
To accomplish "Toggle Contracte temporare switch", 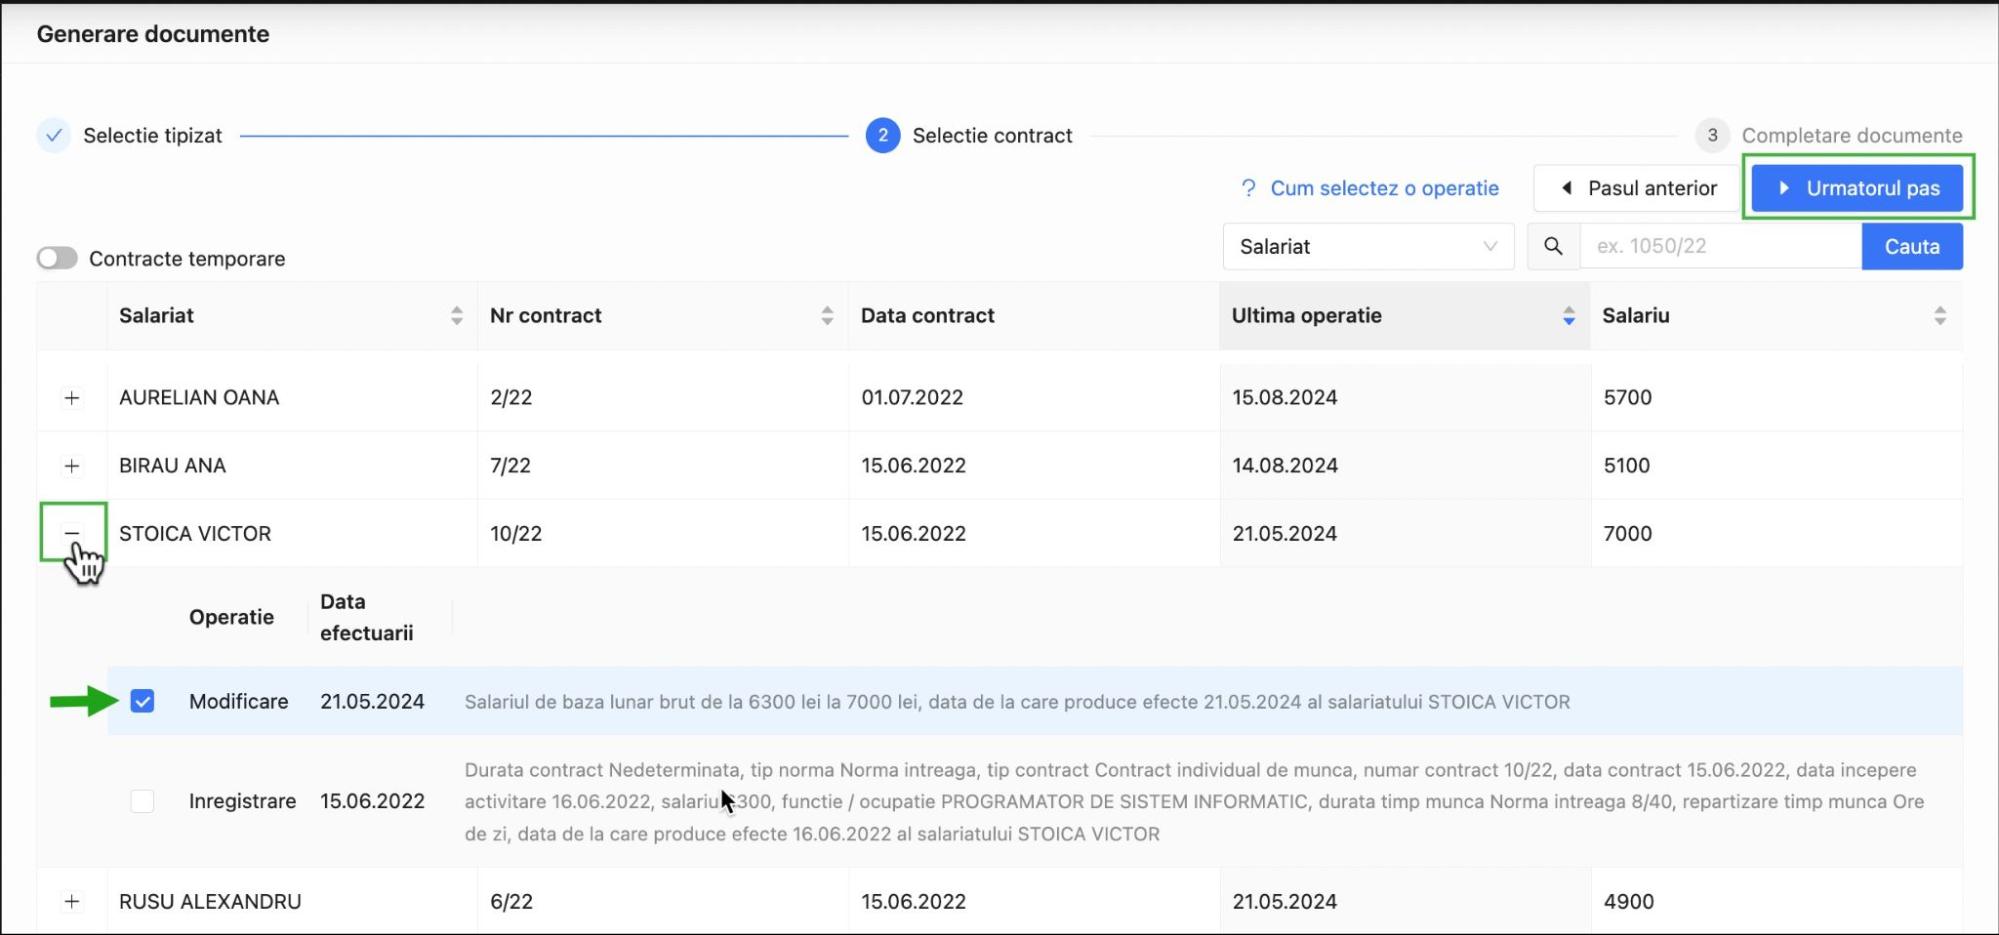I will [57, 258].
